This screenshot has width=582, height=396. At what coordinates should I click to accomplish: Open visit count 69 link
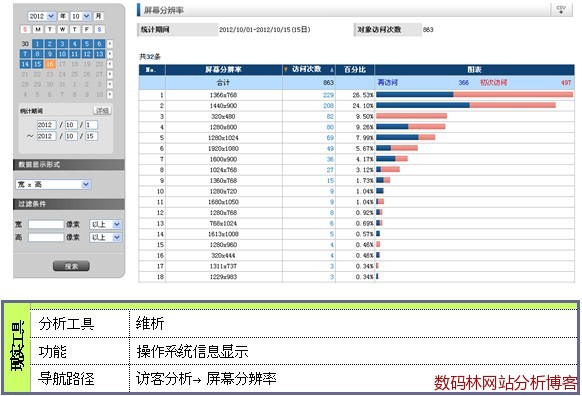pos(330,138)
